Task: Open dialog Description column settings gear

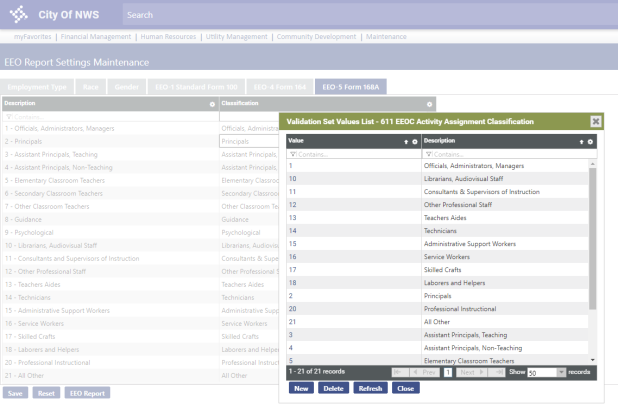Action: pos(592,142)
